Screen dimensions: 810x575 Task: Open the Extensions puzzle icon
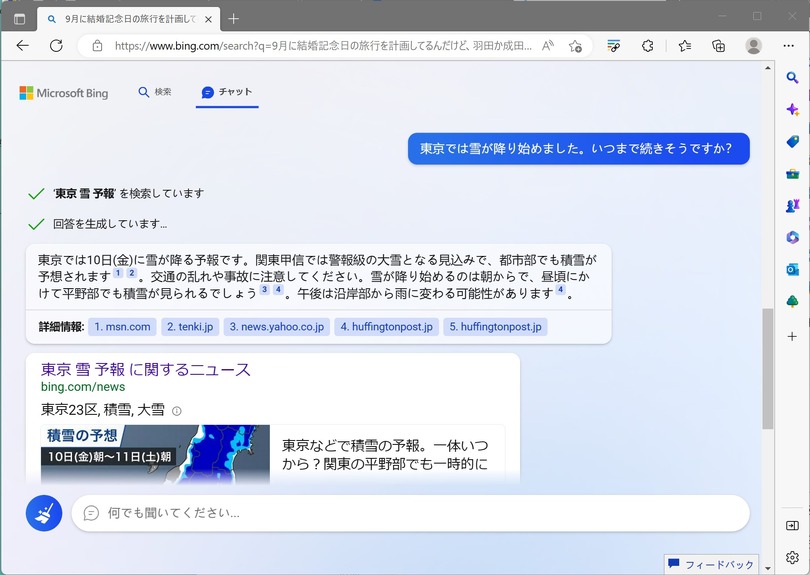pos(647,46)
